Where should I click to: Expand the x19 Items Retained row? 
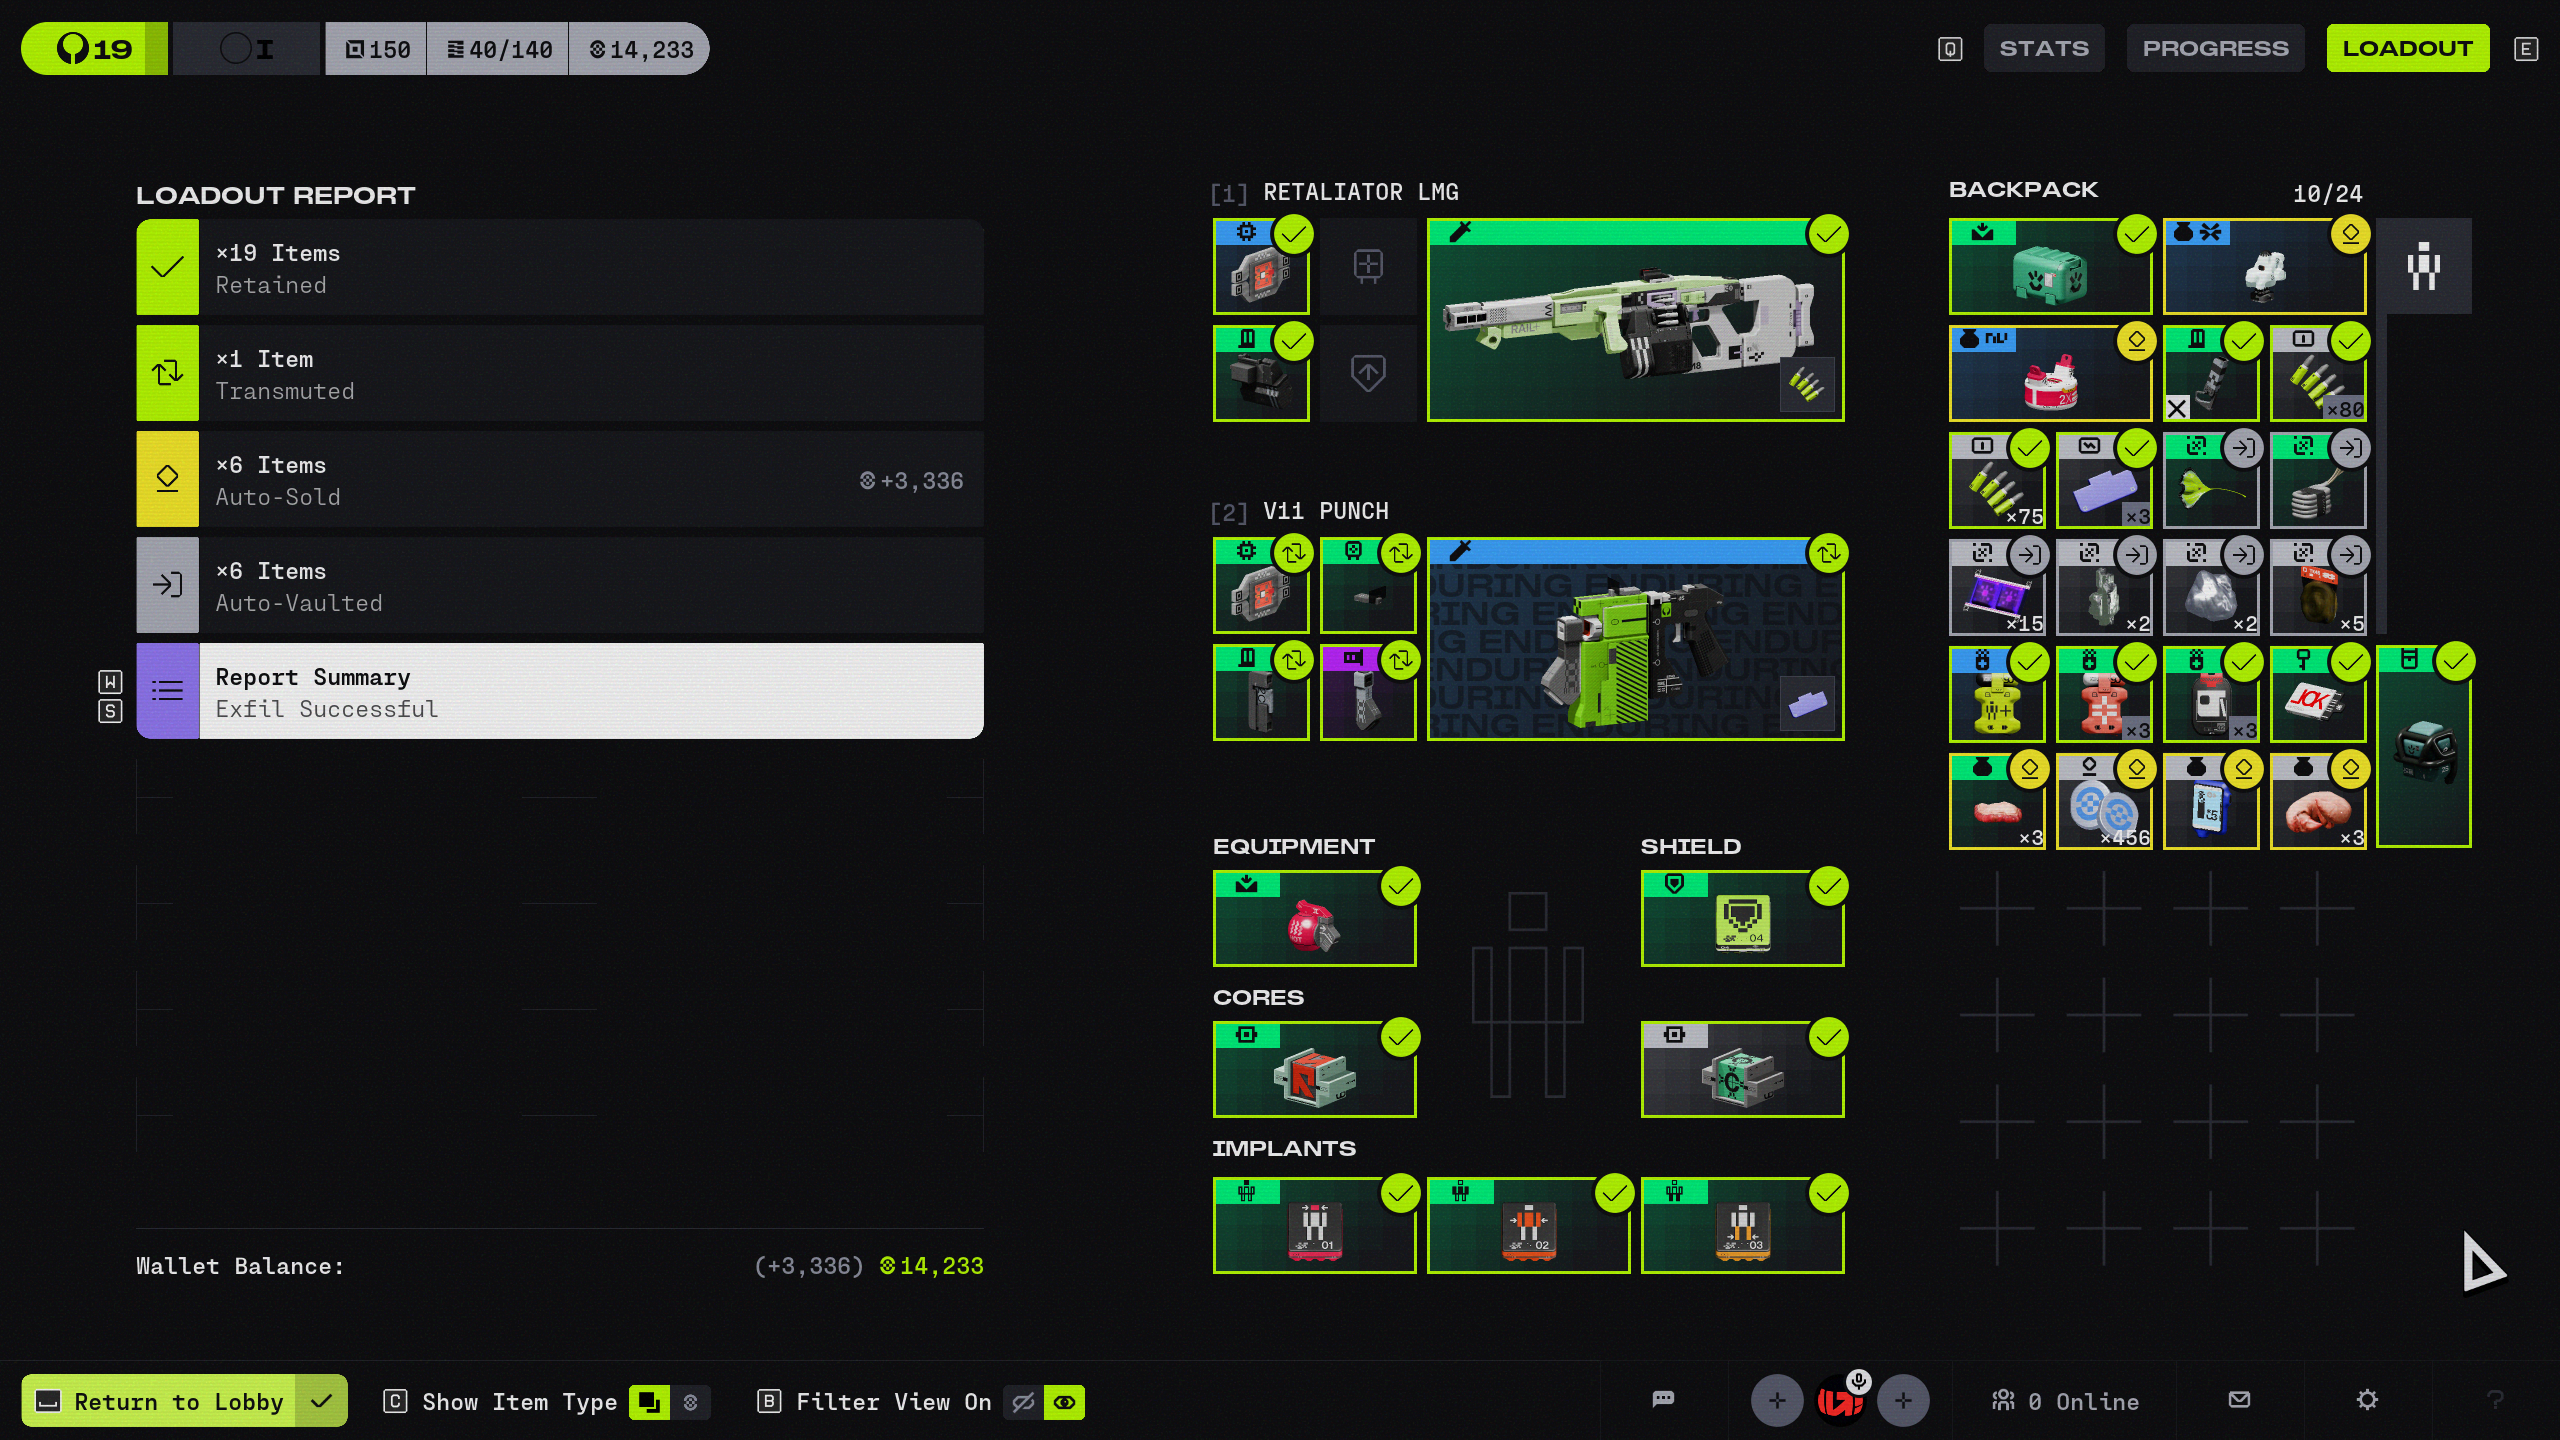coord(560,268)
